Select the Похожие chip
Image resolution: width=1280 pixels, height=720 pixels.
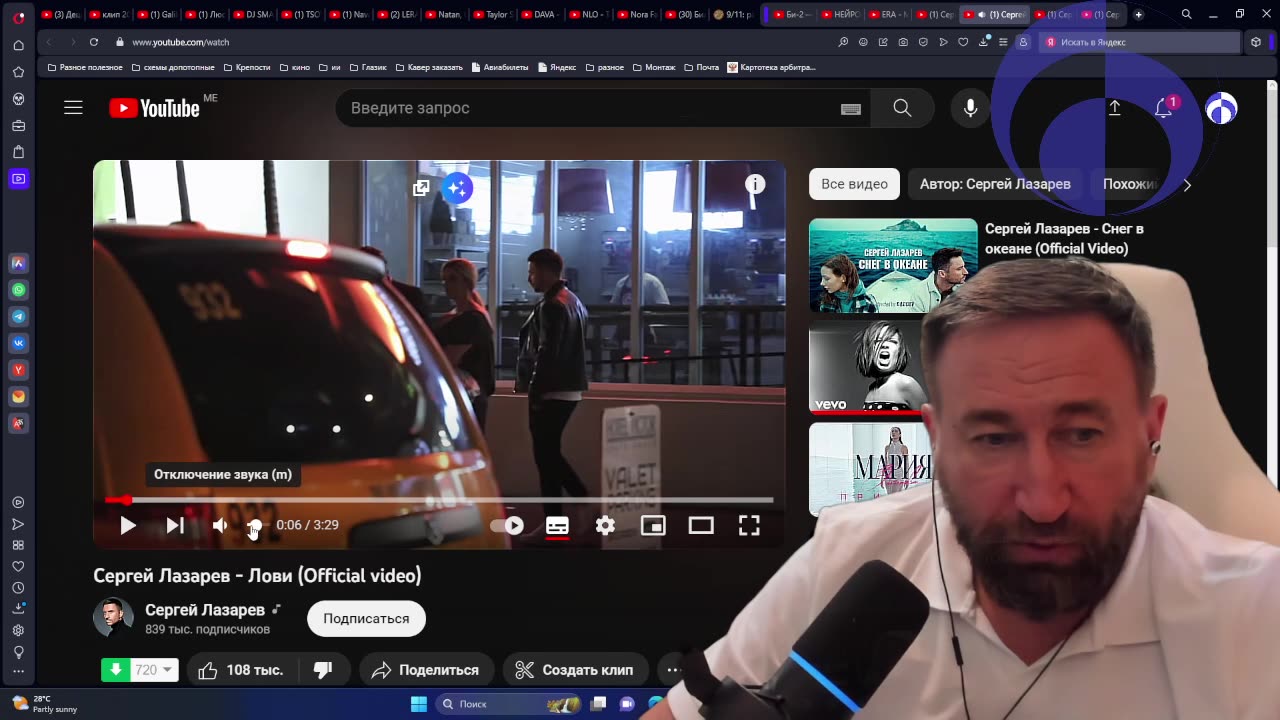click(x=1130, y=184)
